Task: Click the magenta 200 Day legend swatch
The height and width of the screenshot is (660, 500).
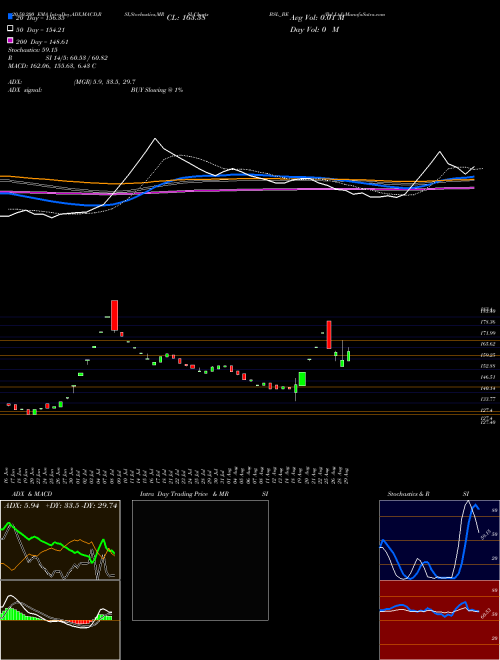Action: pyautogui.click(x=10, y=41)
